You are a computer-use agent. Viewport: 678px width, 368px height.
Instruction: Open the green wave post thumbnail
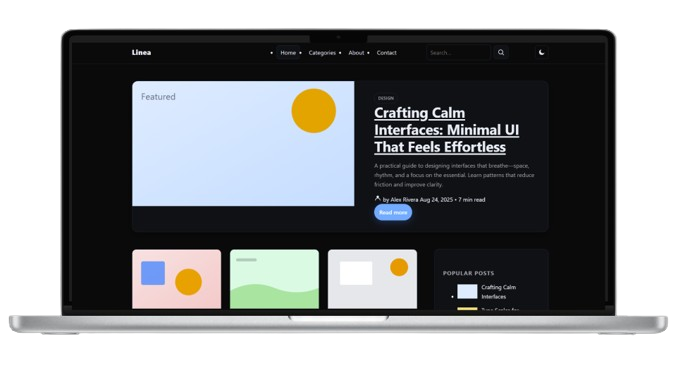(x=275, y=279)
